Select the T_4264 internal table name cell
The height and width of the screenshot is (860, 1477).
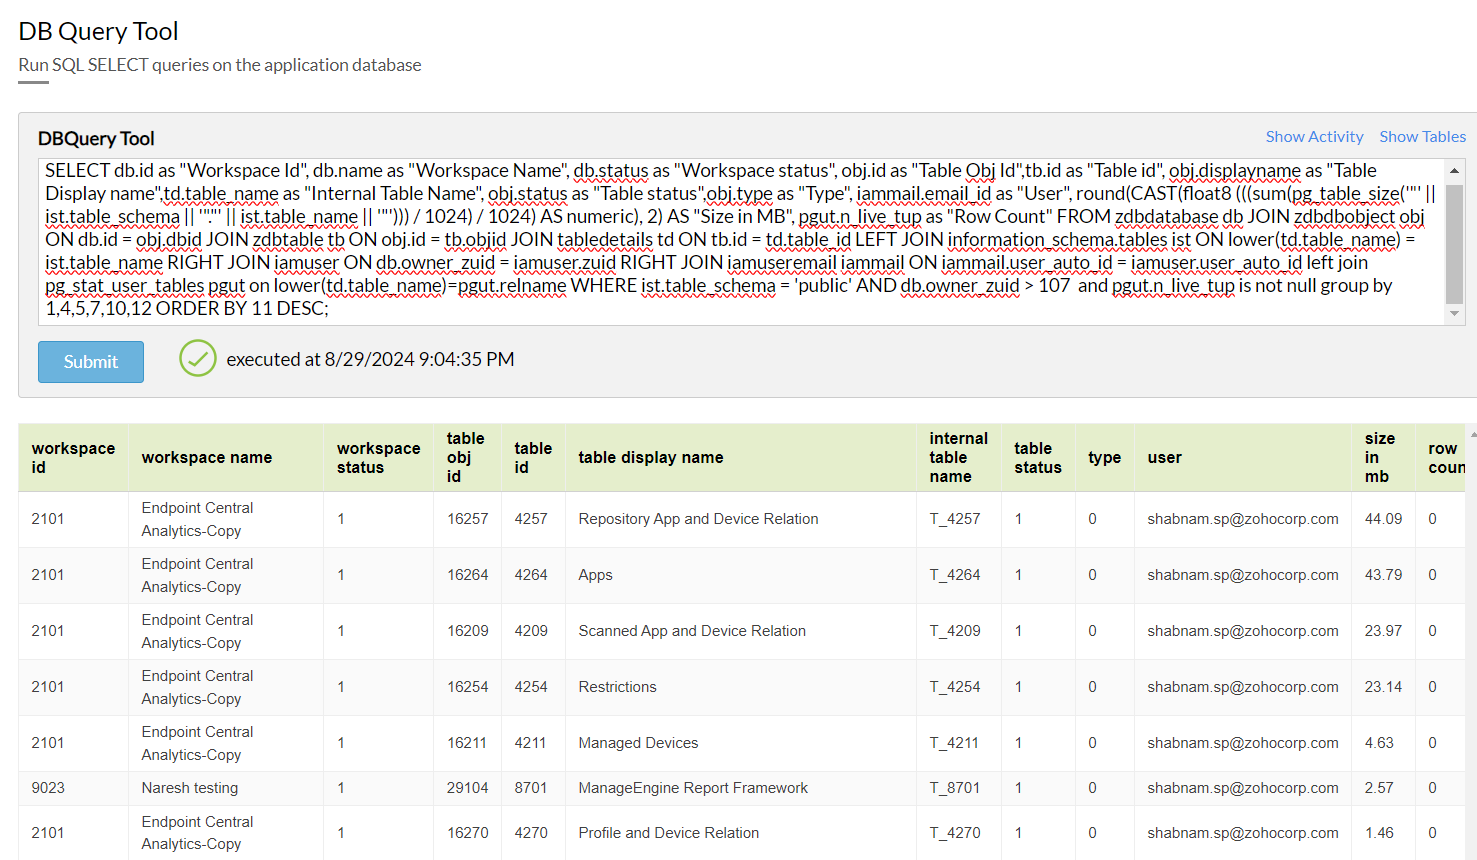pyautogui.click(x=955, y=575)
